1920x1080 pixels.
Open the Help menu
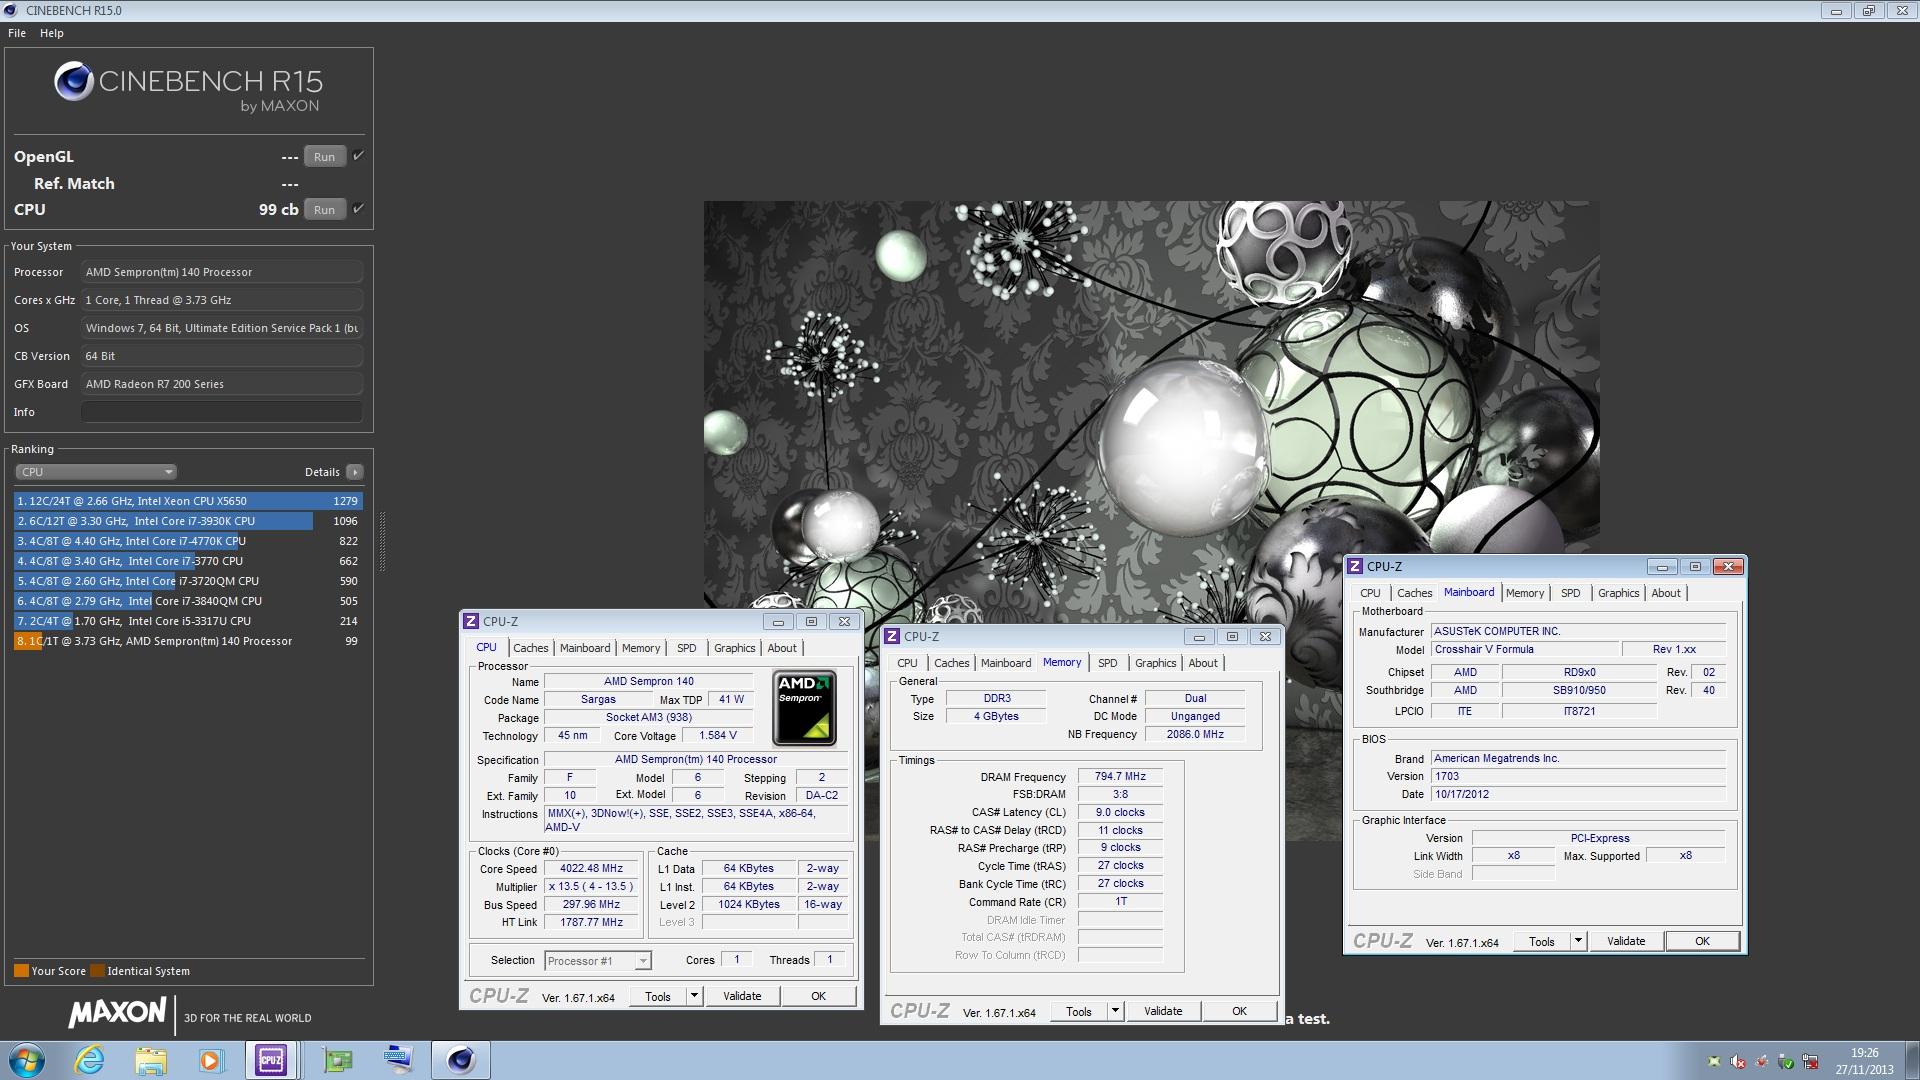coord(52,33)
